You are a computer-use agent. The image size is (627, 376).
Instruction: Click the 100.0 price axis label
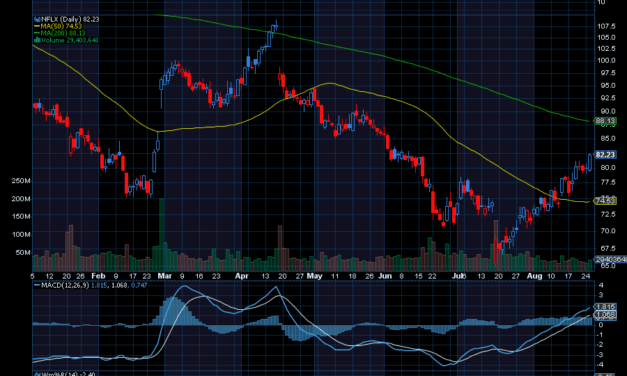click(606, 61)
